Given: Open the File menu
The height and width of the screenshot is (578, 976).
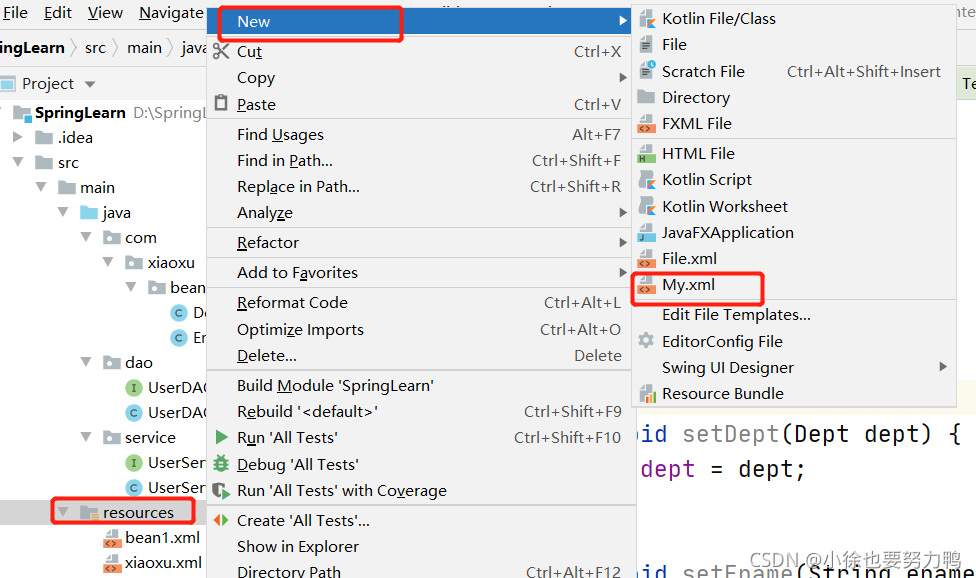Looking at the screenshot, I should click(x=14, y=12).
